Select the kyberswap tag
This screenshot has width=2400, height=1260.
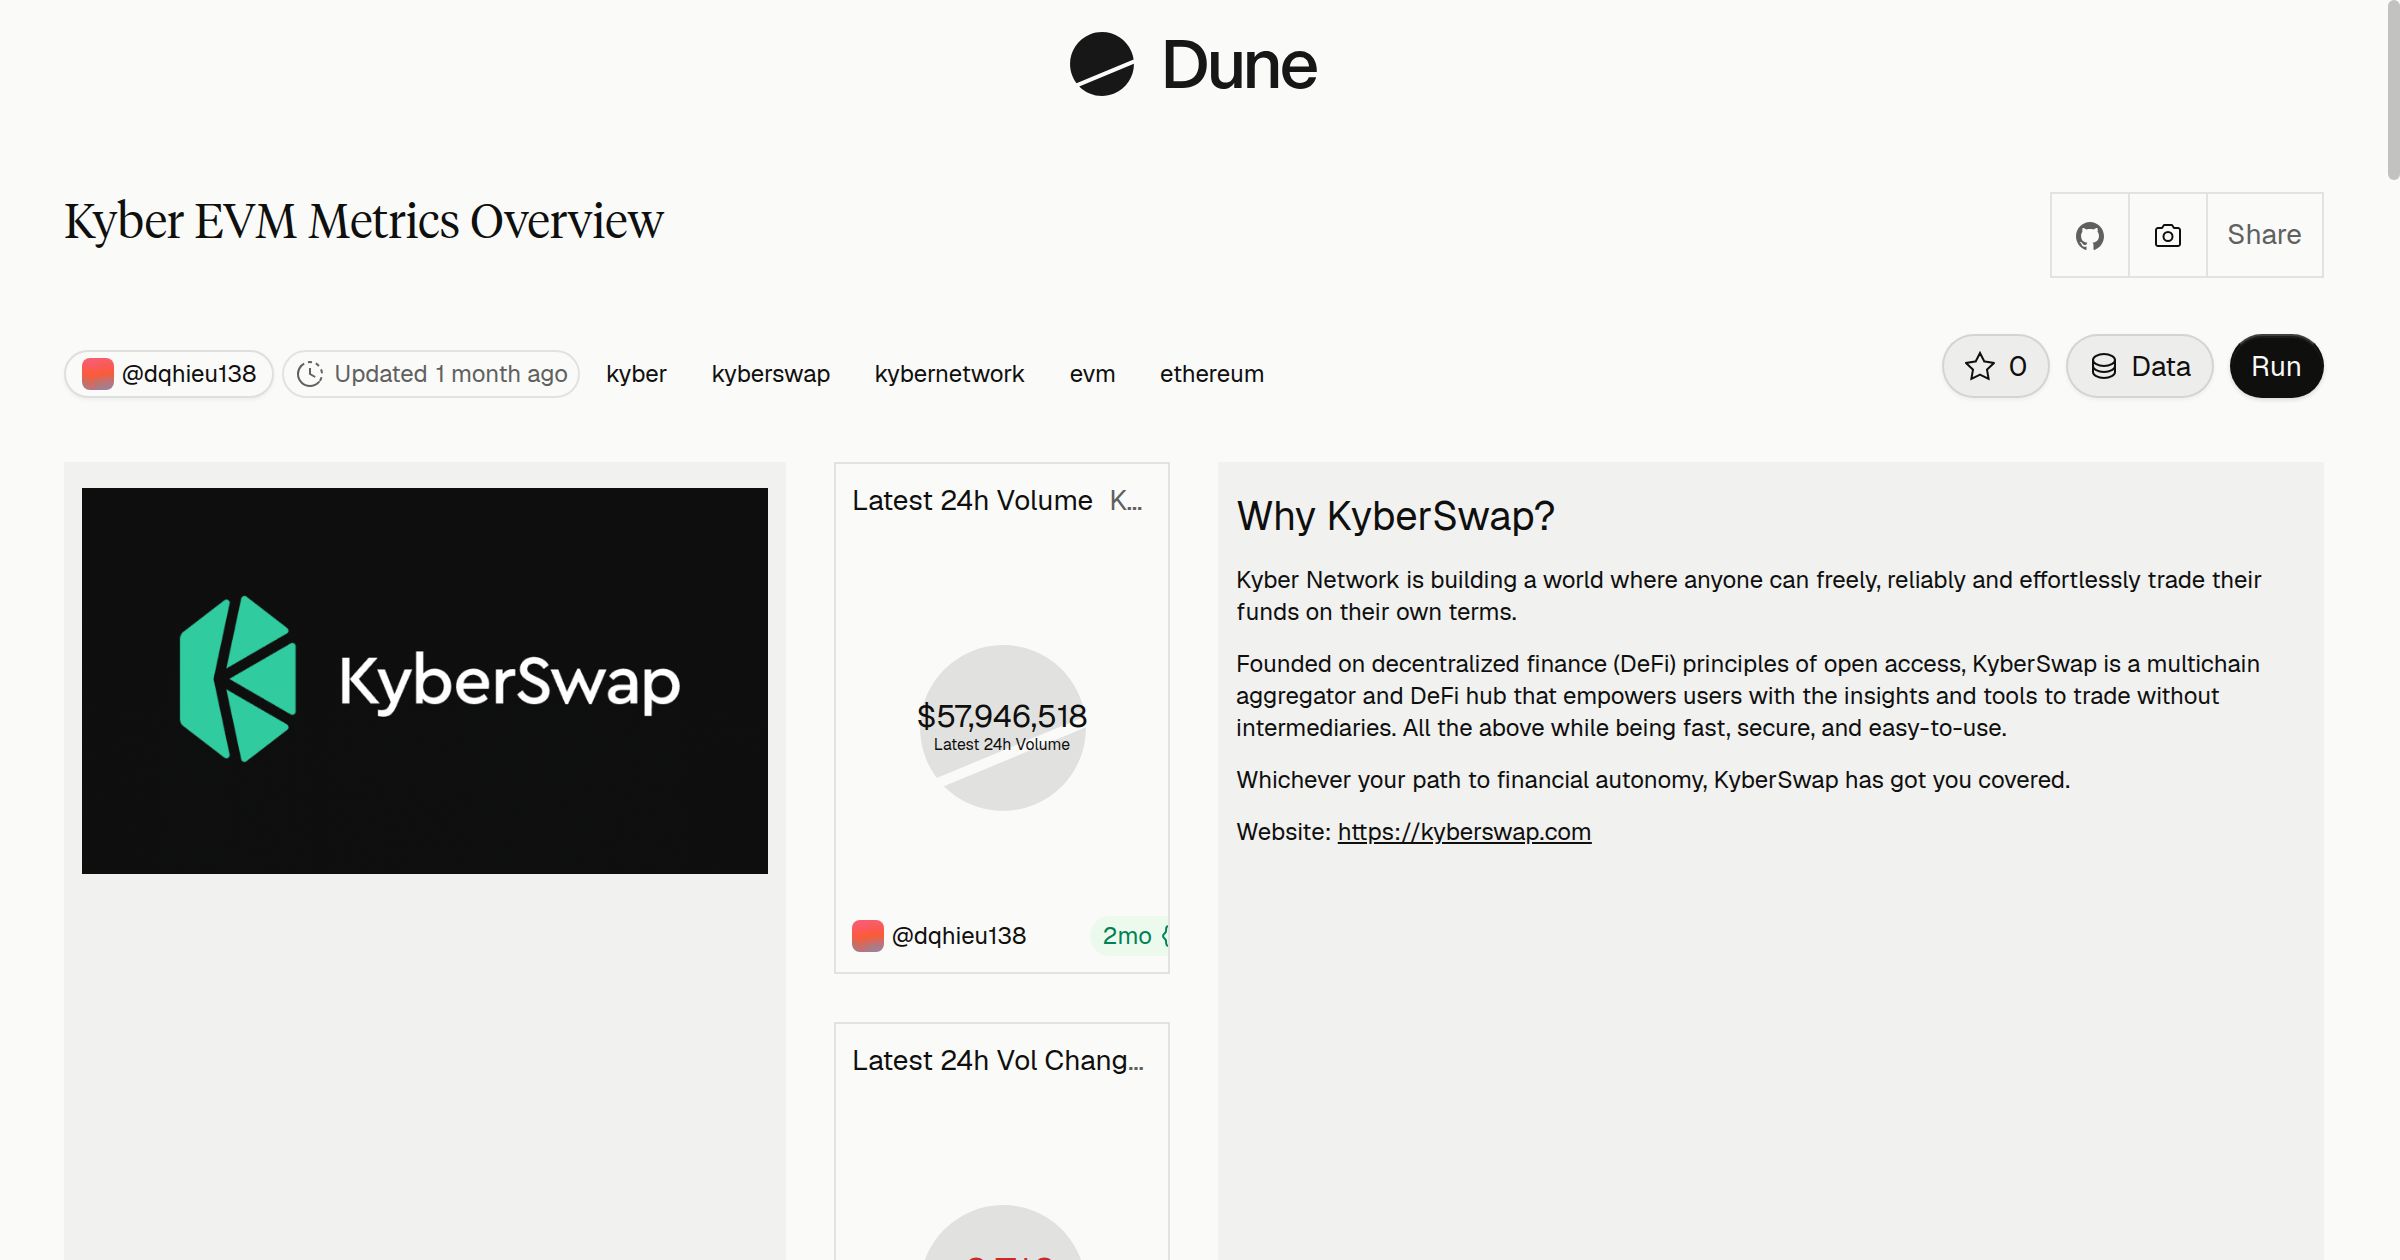tap(771, 374)
